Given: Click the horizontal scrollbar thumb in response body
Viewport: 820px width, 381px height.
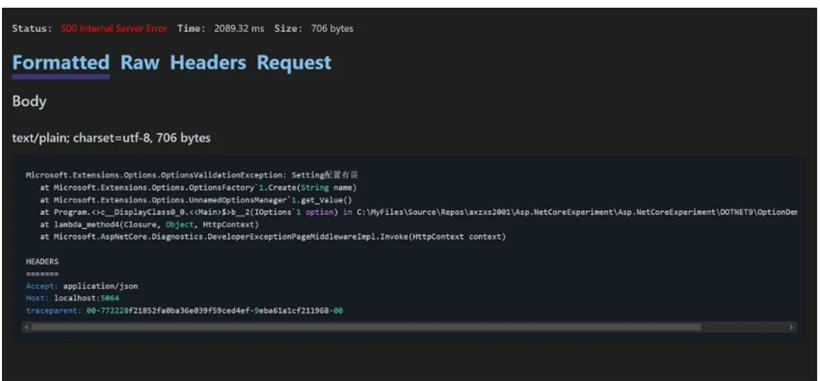Looking at the screenshot, I should [x=366, y=327].
